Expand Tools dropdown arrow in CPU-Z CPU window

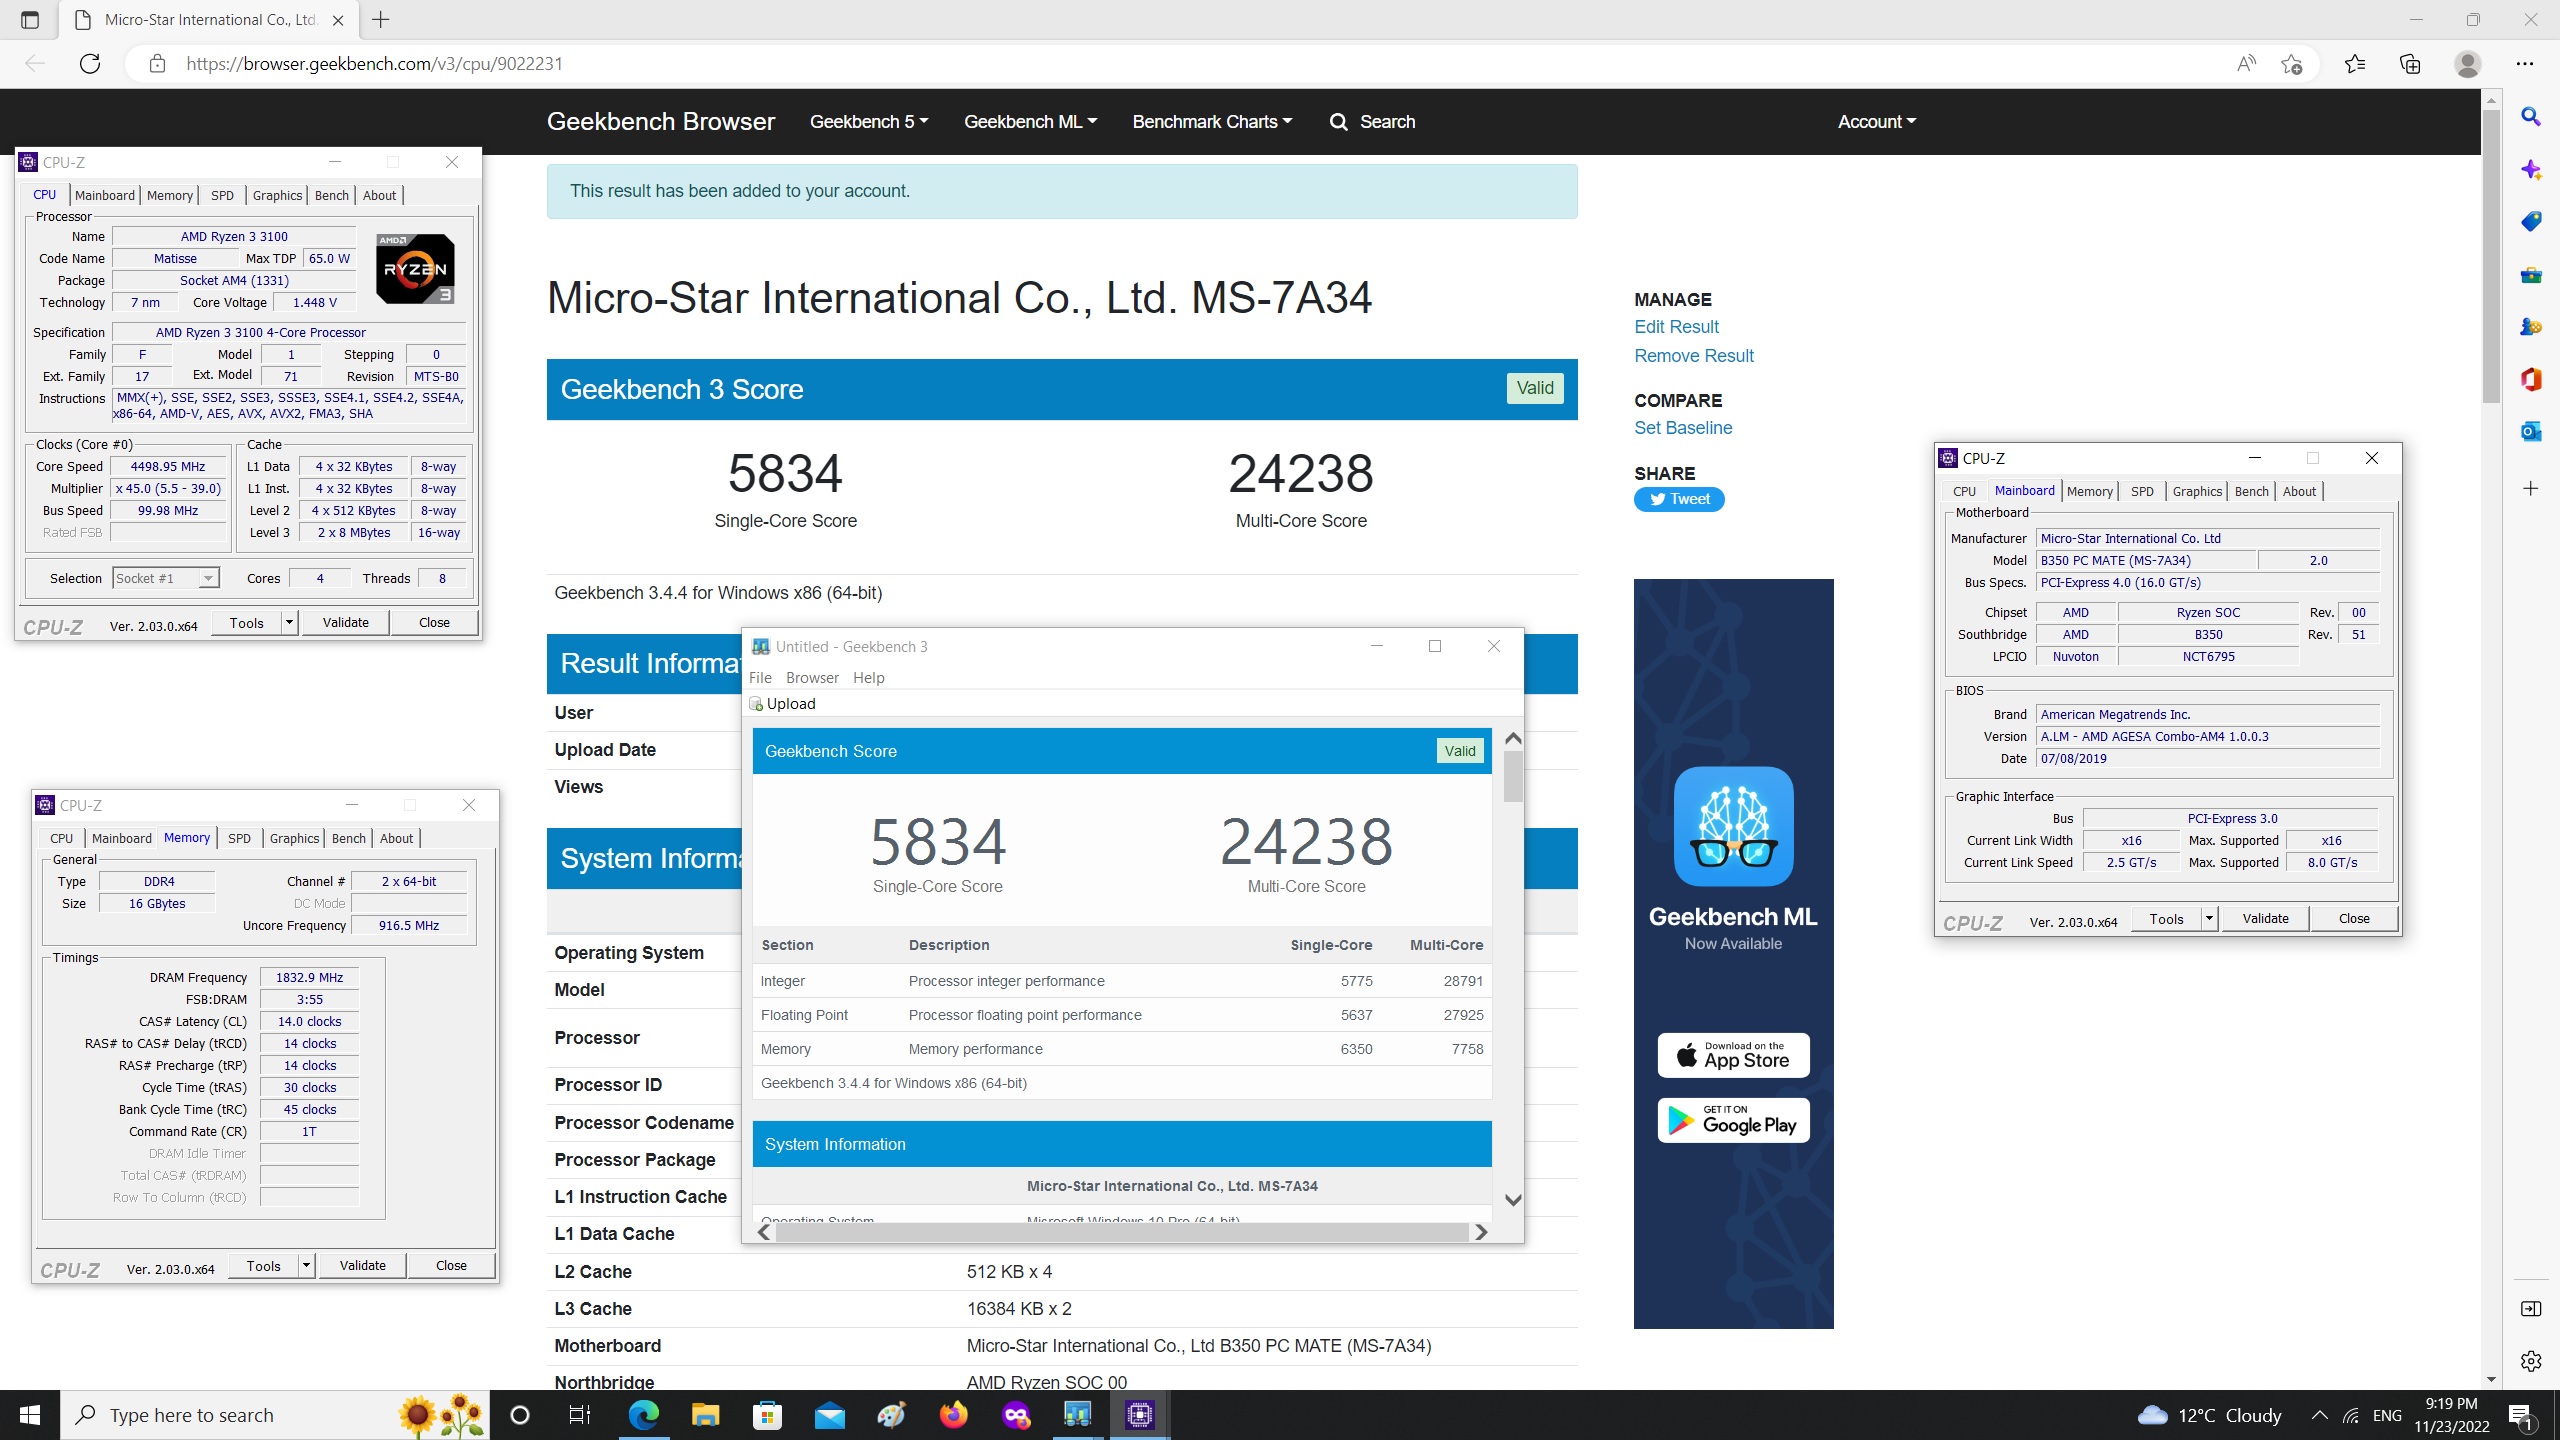tap(289, 622)
